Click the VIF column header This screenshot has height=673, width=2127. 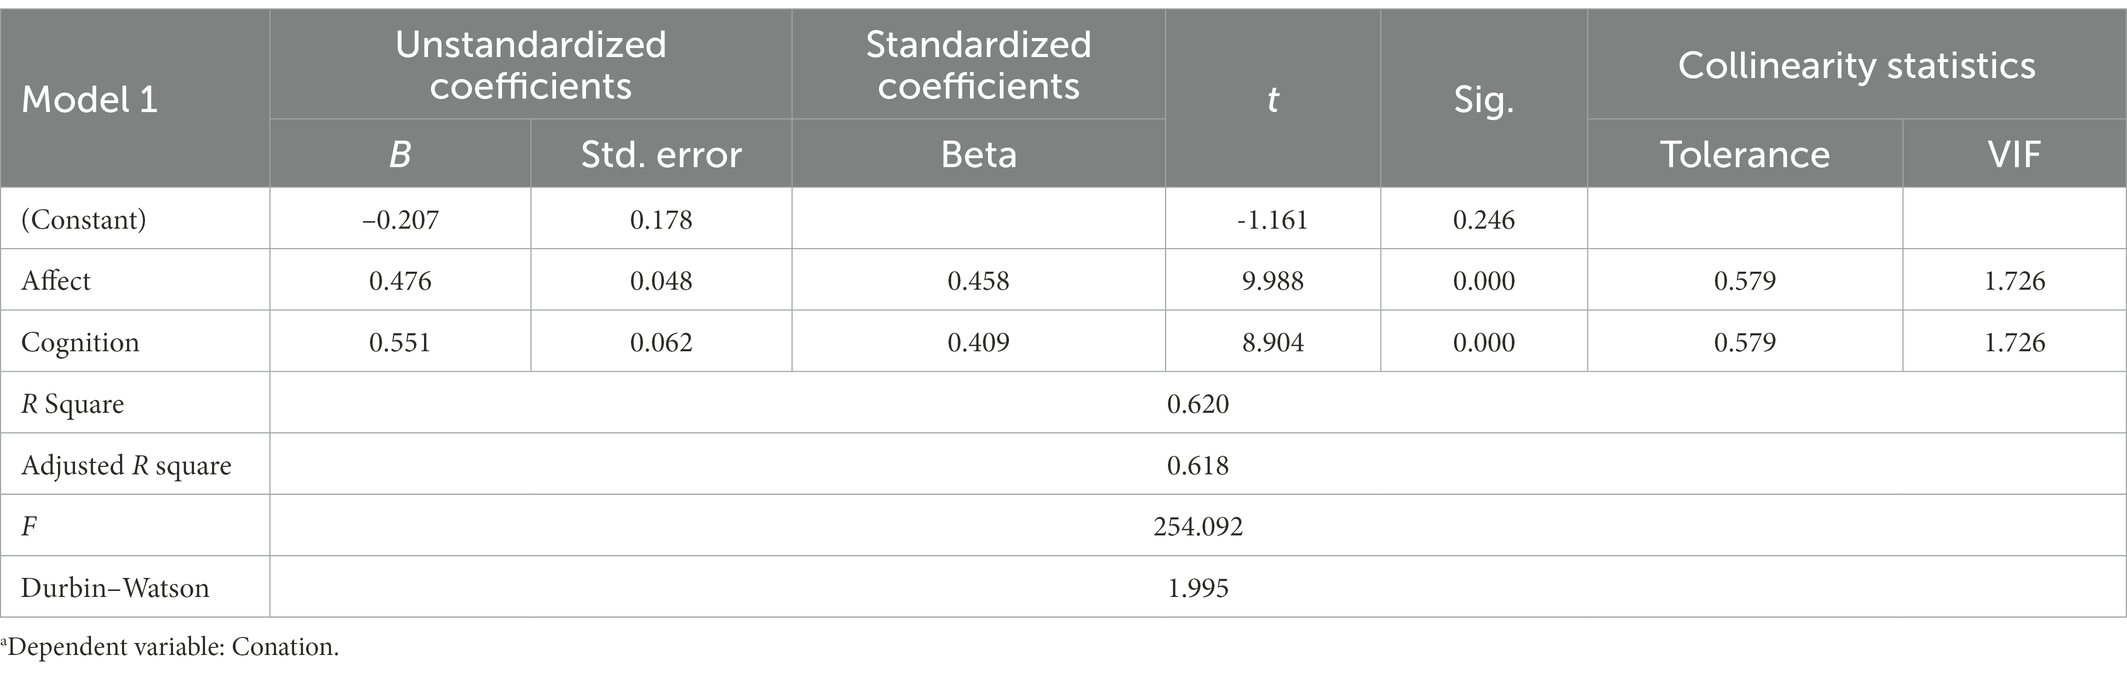click(2014, 154)
